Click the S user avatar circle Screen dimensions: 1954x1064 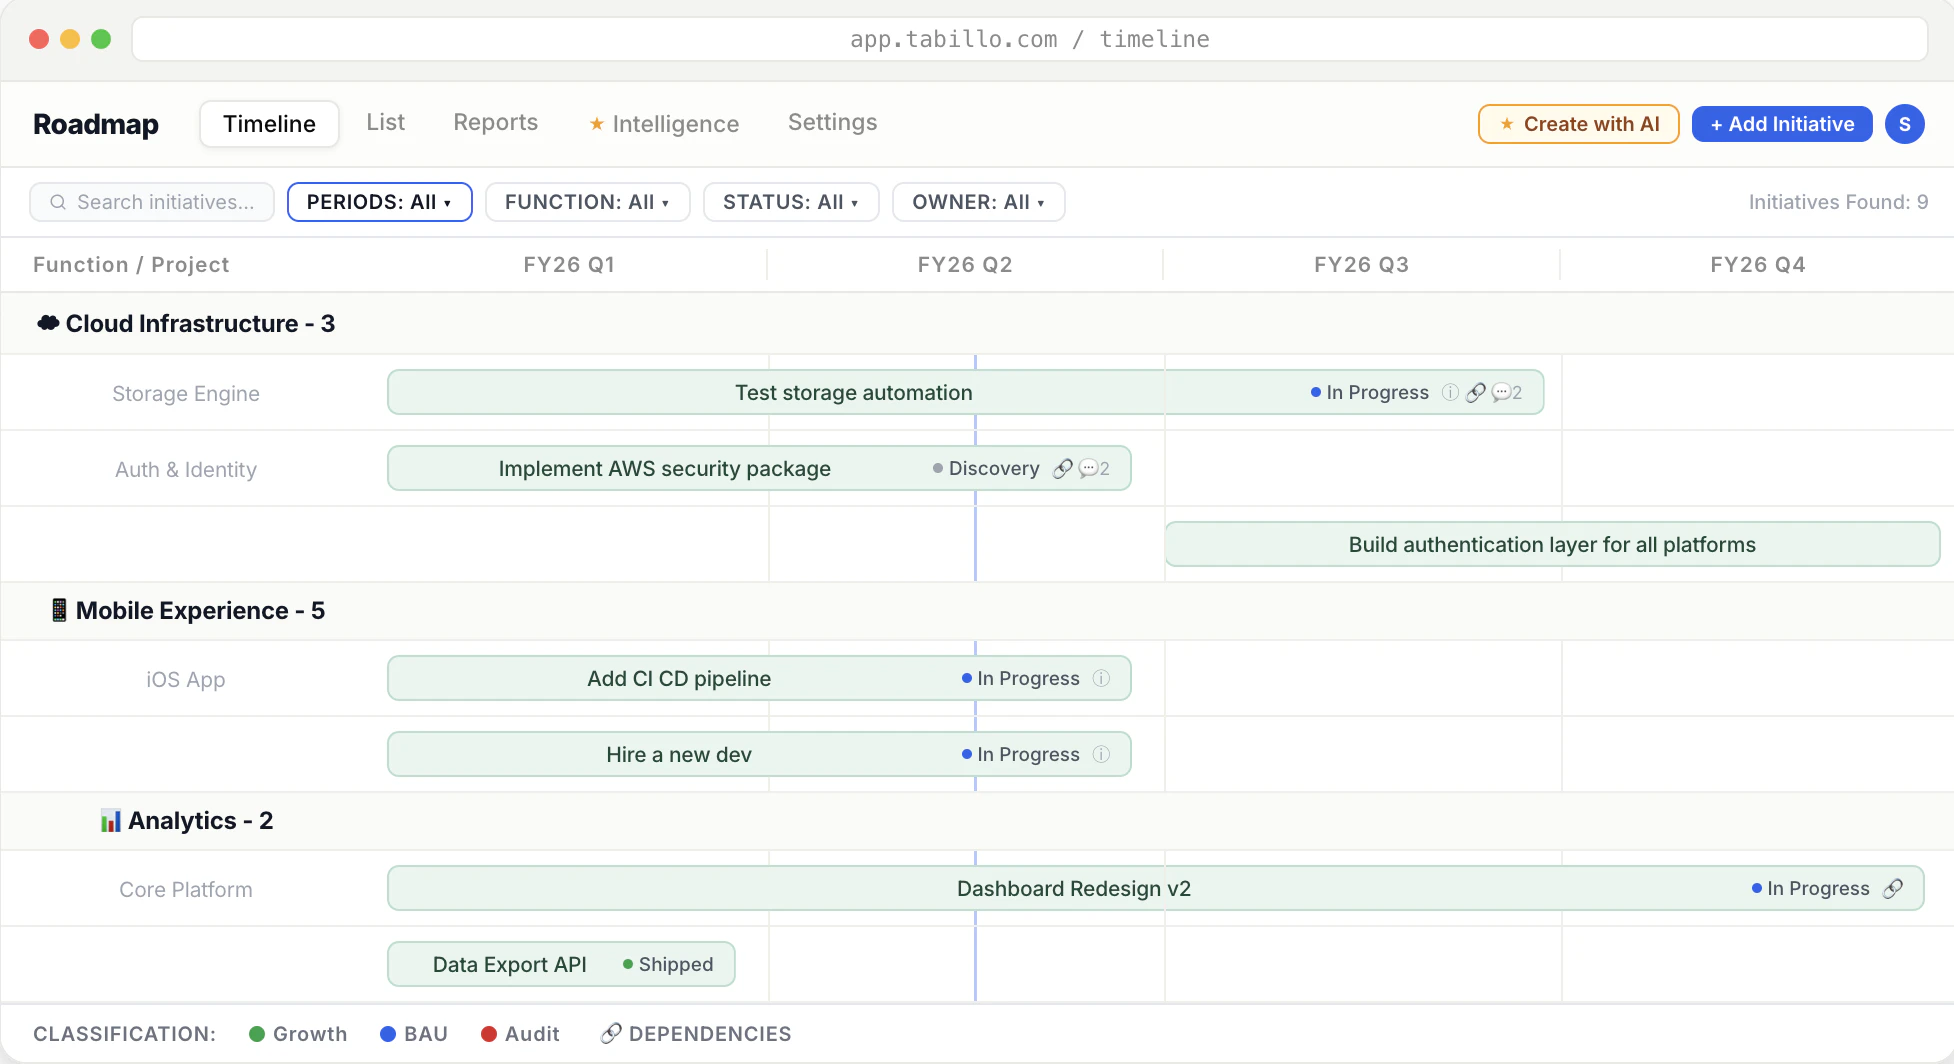[1905, 124]
